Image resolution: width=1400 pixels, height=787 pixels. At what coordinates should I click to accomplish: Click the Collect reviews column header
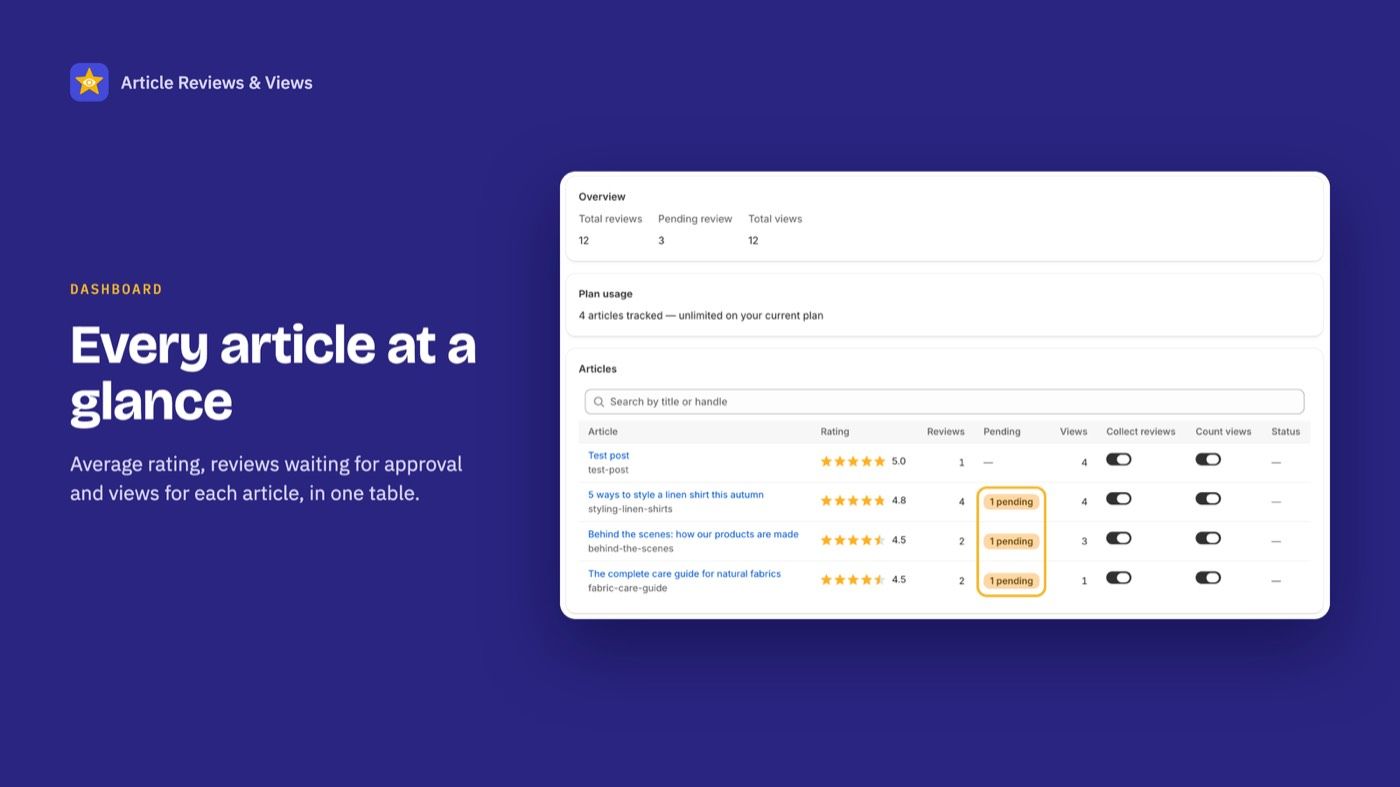[1141, 432]
